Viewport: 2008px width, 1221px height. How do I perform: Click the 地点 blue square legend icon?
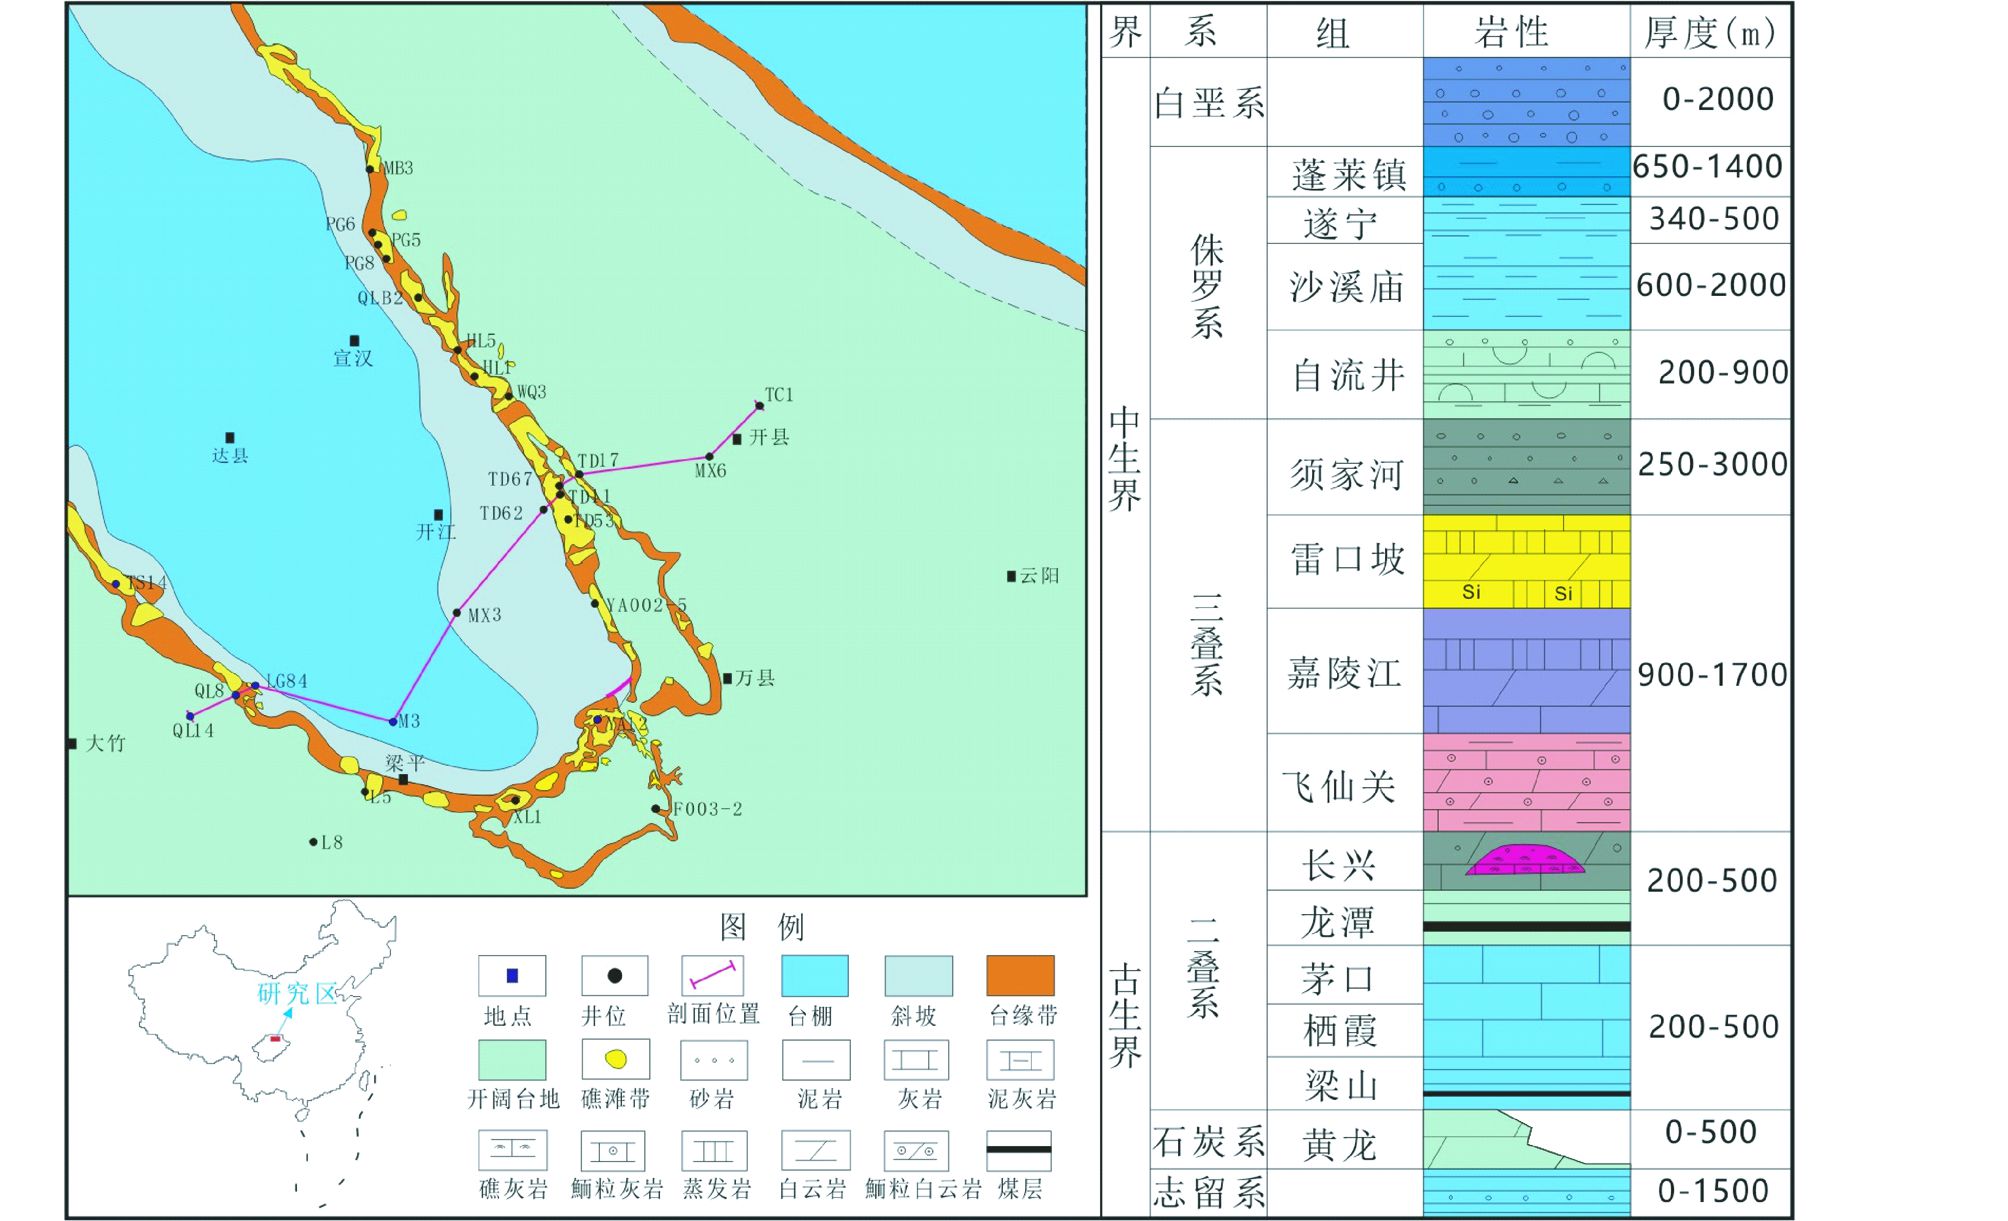(x=512, y=975)
